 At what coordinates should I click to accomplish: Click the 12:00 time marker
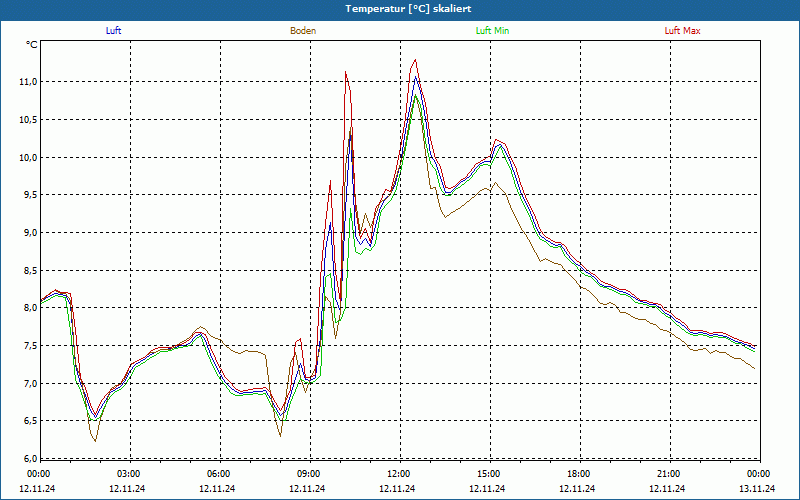click(x=398, y=474)
